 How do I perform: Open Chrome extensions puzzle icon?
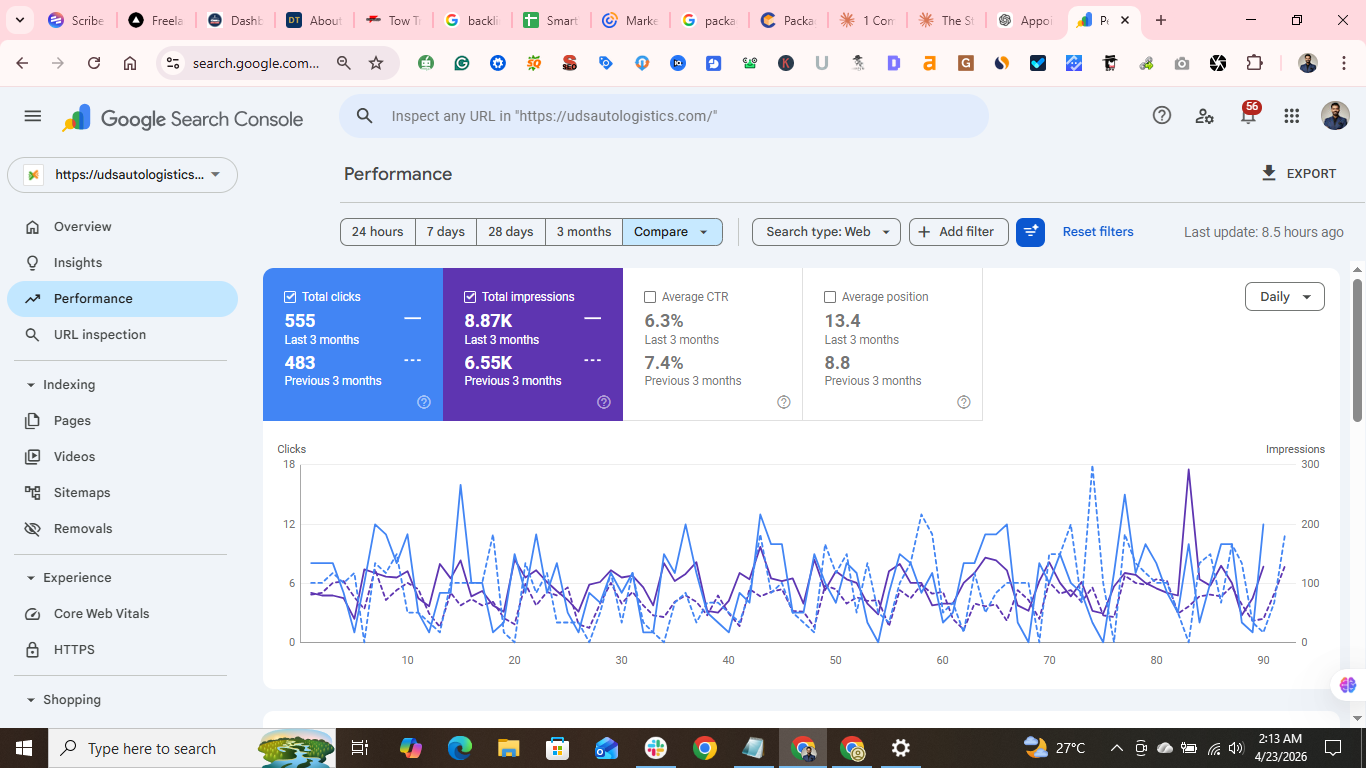1254,63
